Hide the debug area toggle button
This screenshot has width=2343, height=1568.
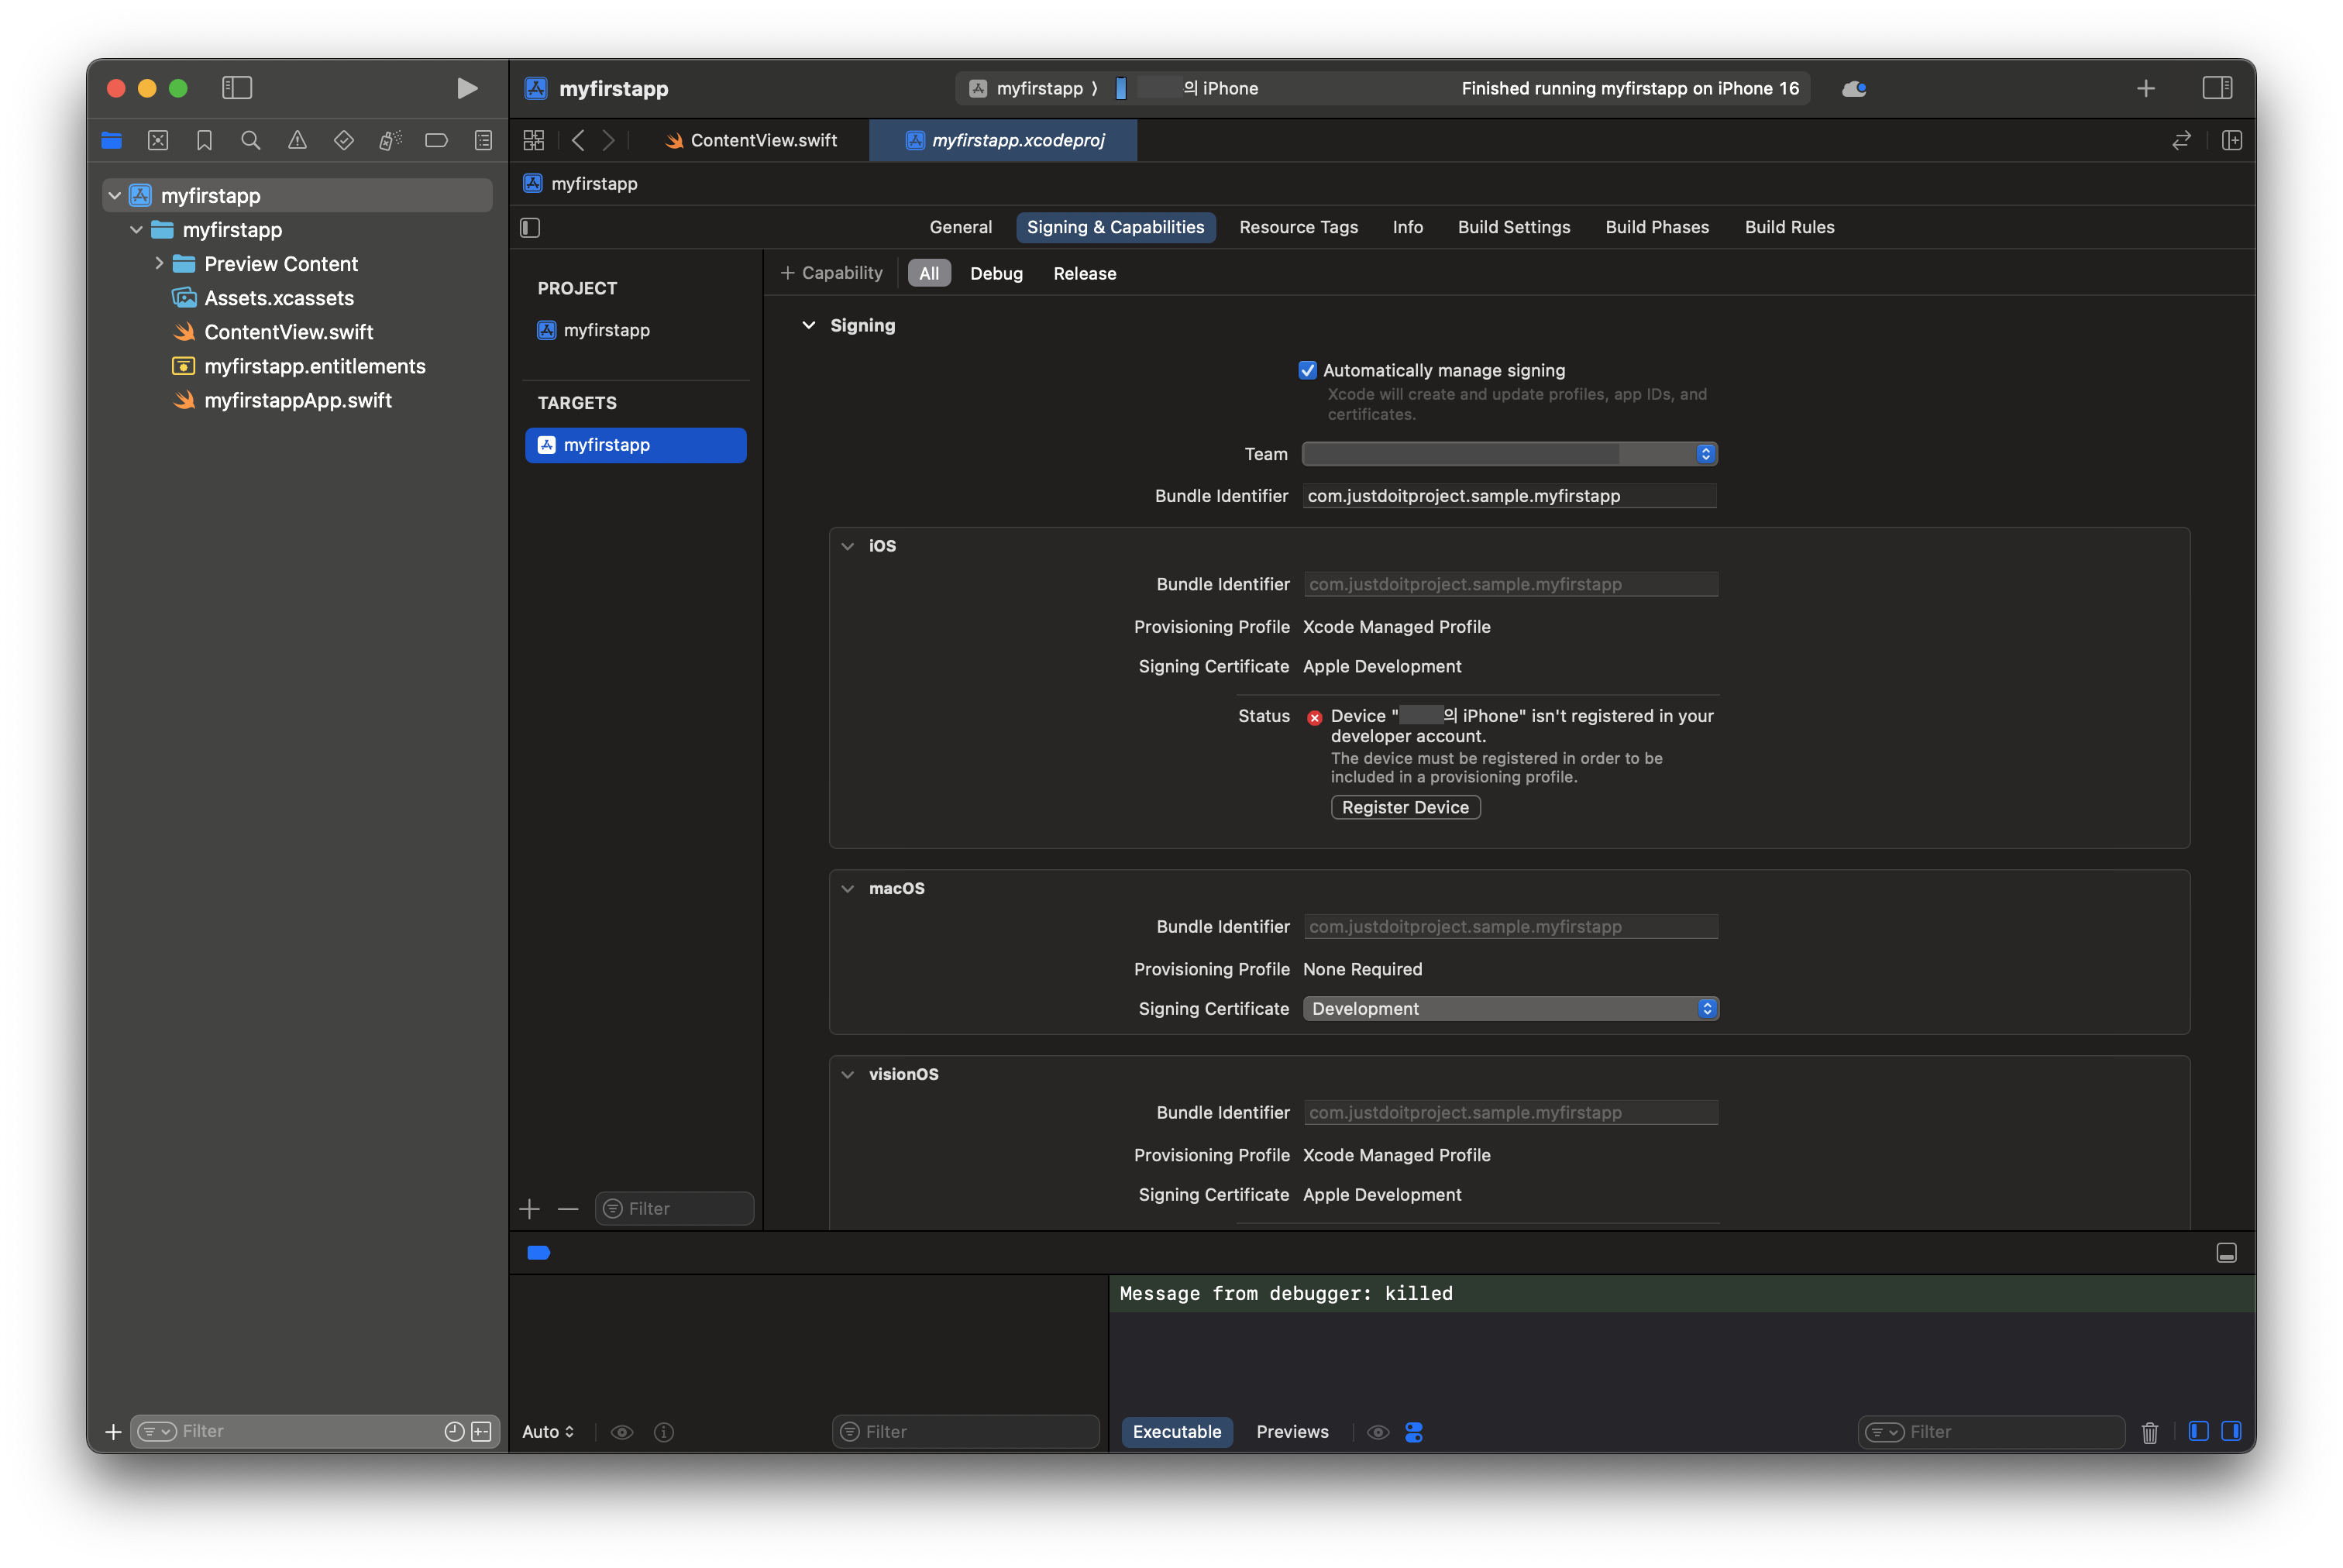click(2226, 1253)
